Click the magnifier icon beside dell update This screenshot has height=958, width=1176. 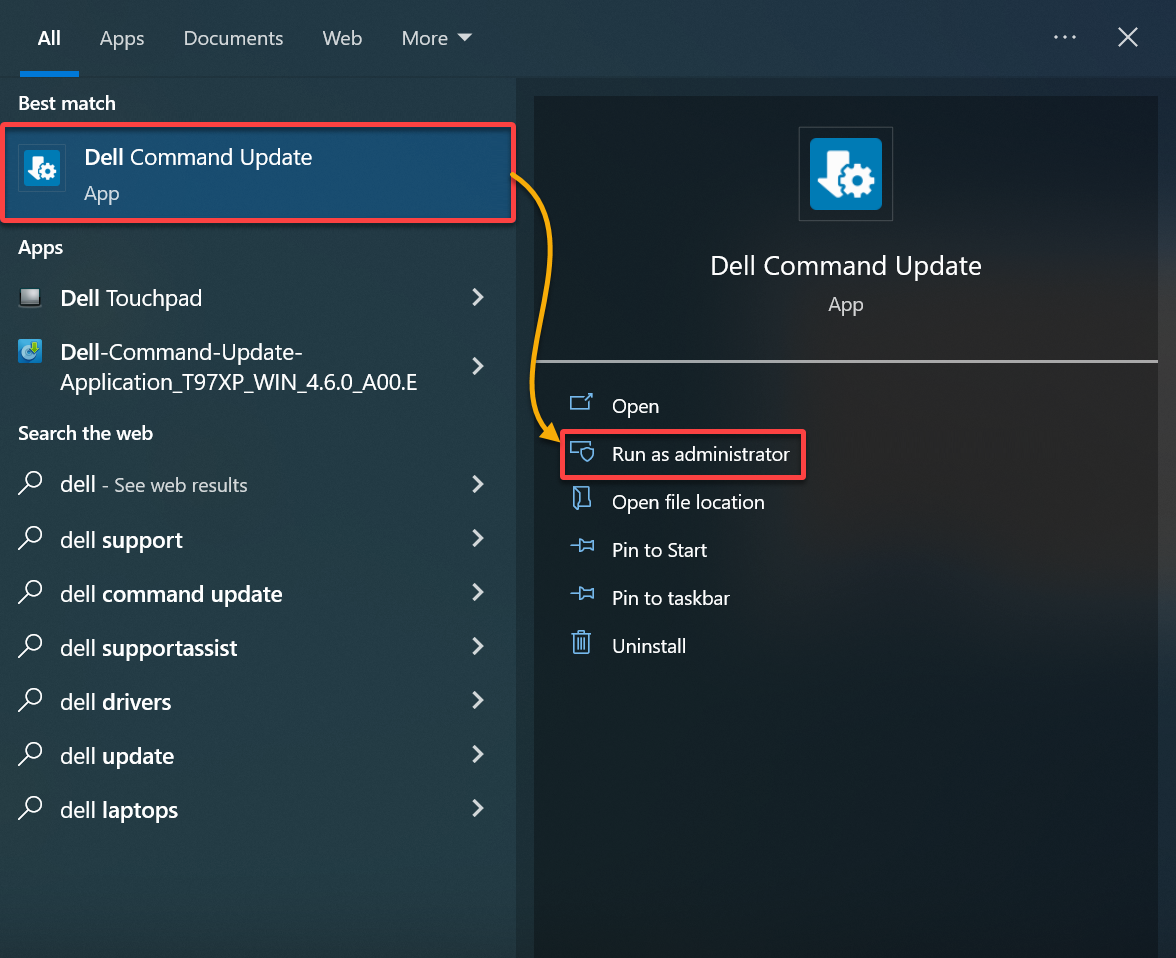(x=30, y=754)
